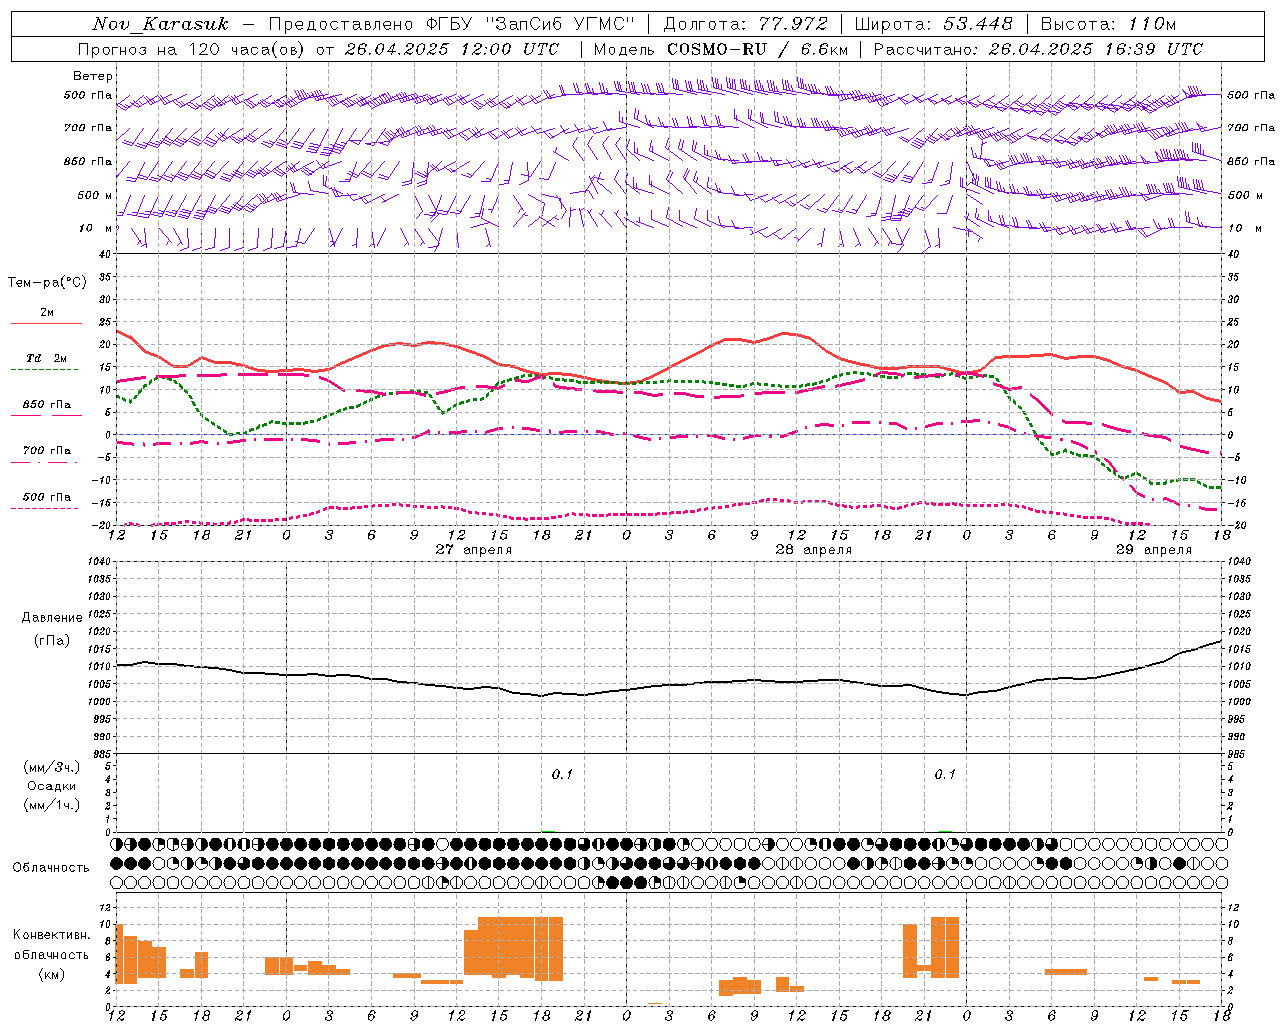Select the forecast start 26.04.2025 12:00 UTC
Image resolution: width=1280 pixels, height=1024 pixels.
coord(452,49)
